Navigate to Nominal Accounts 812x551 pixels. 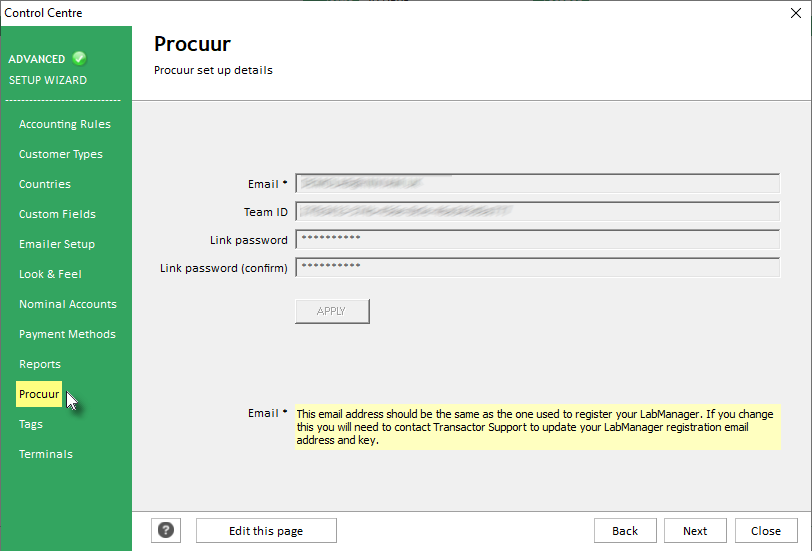pyautogui.click(x=68, y=304)
